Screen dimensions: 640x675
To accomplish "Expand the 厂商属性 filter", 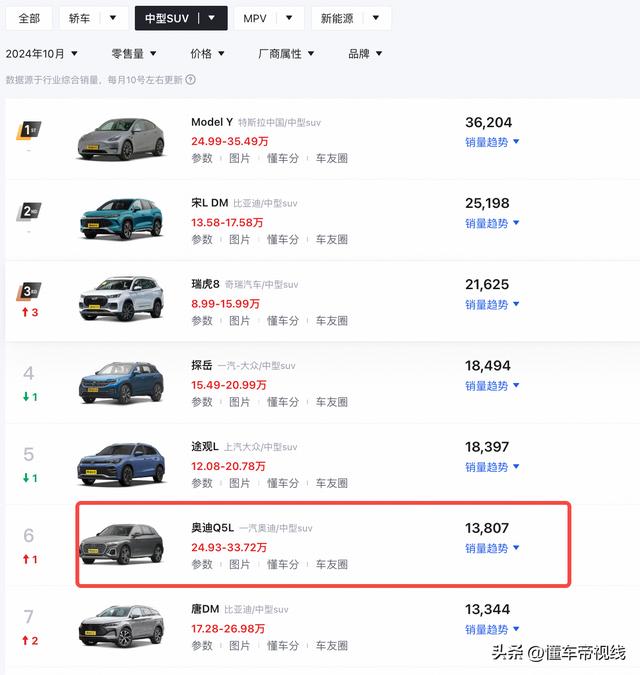I will pyautogui.click(x=286, y=54).
